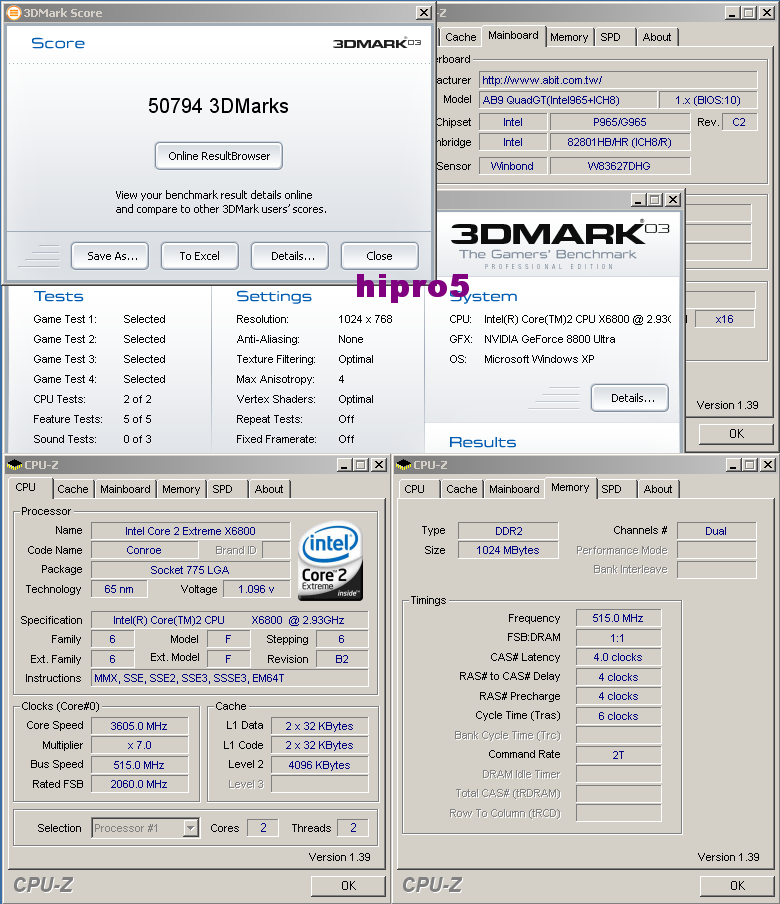The width and height of the screenshot is (780, 904).
Task: Click the CPU-Z title bar icon in bottom-left window
Action: (x=14, y=465)
